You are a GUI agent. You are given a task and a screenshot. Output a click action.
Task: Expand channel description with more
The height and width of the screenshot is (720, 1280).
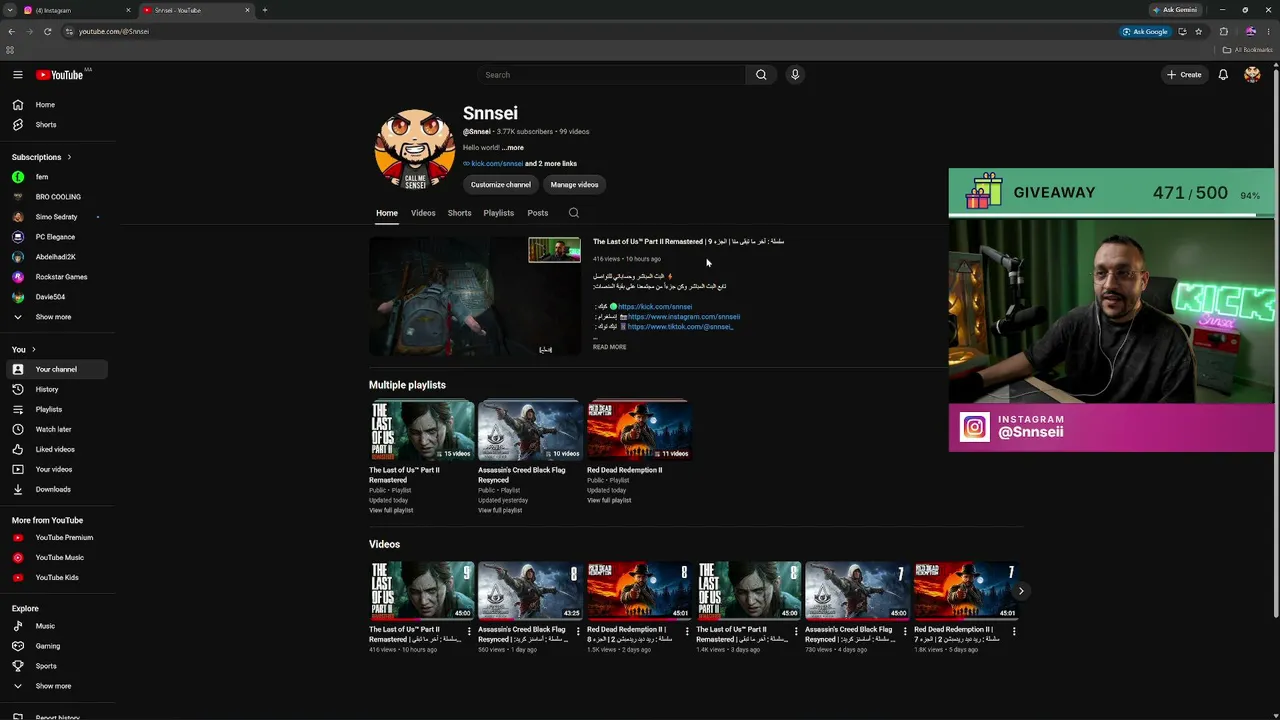click(x=513, y=148)
